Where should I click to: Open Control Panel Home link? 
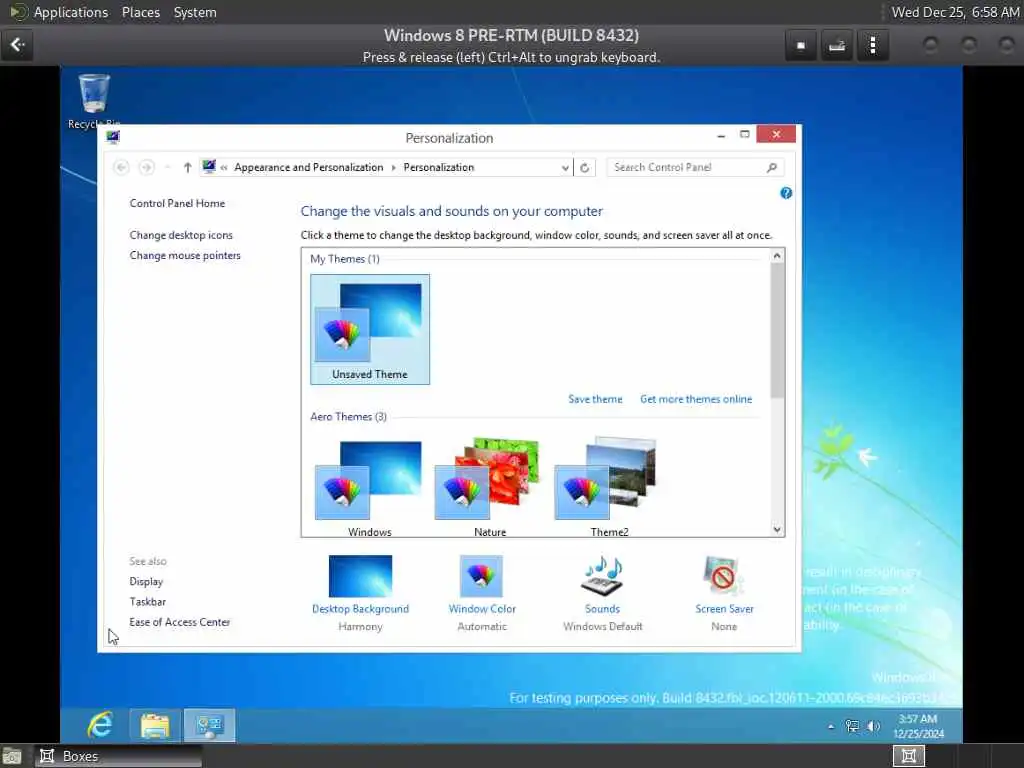[x=177, y=203]
